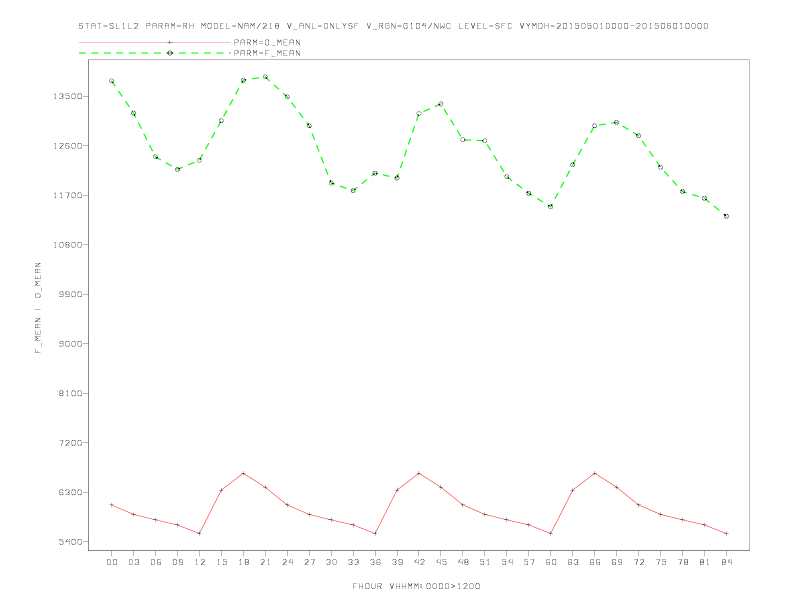Image resolution: width=792 pixels, height=612 pixels.
Task: Click the 69 forecast hour x-axis label
Action: [x=617, y=562]
